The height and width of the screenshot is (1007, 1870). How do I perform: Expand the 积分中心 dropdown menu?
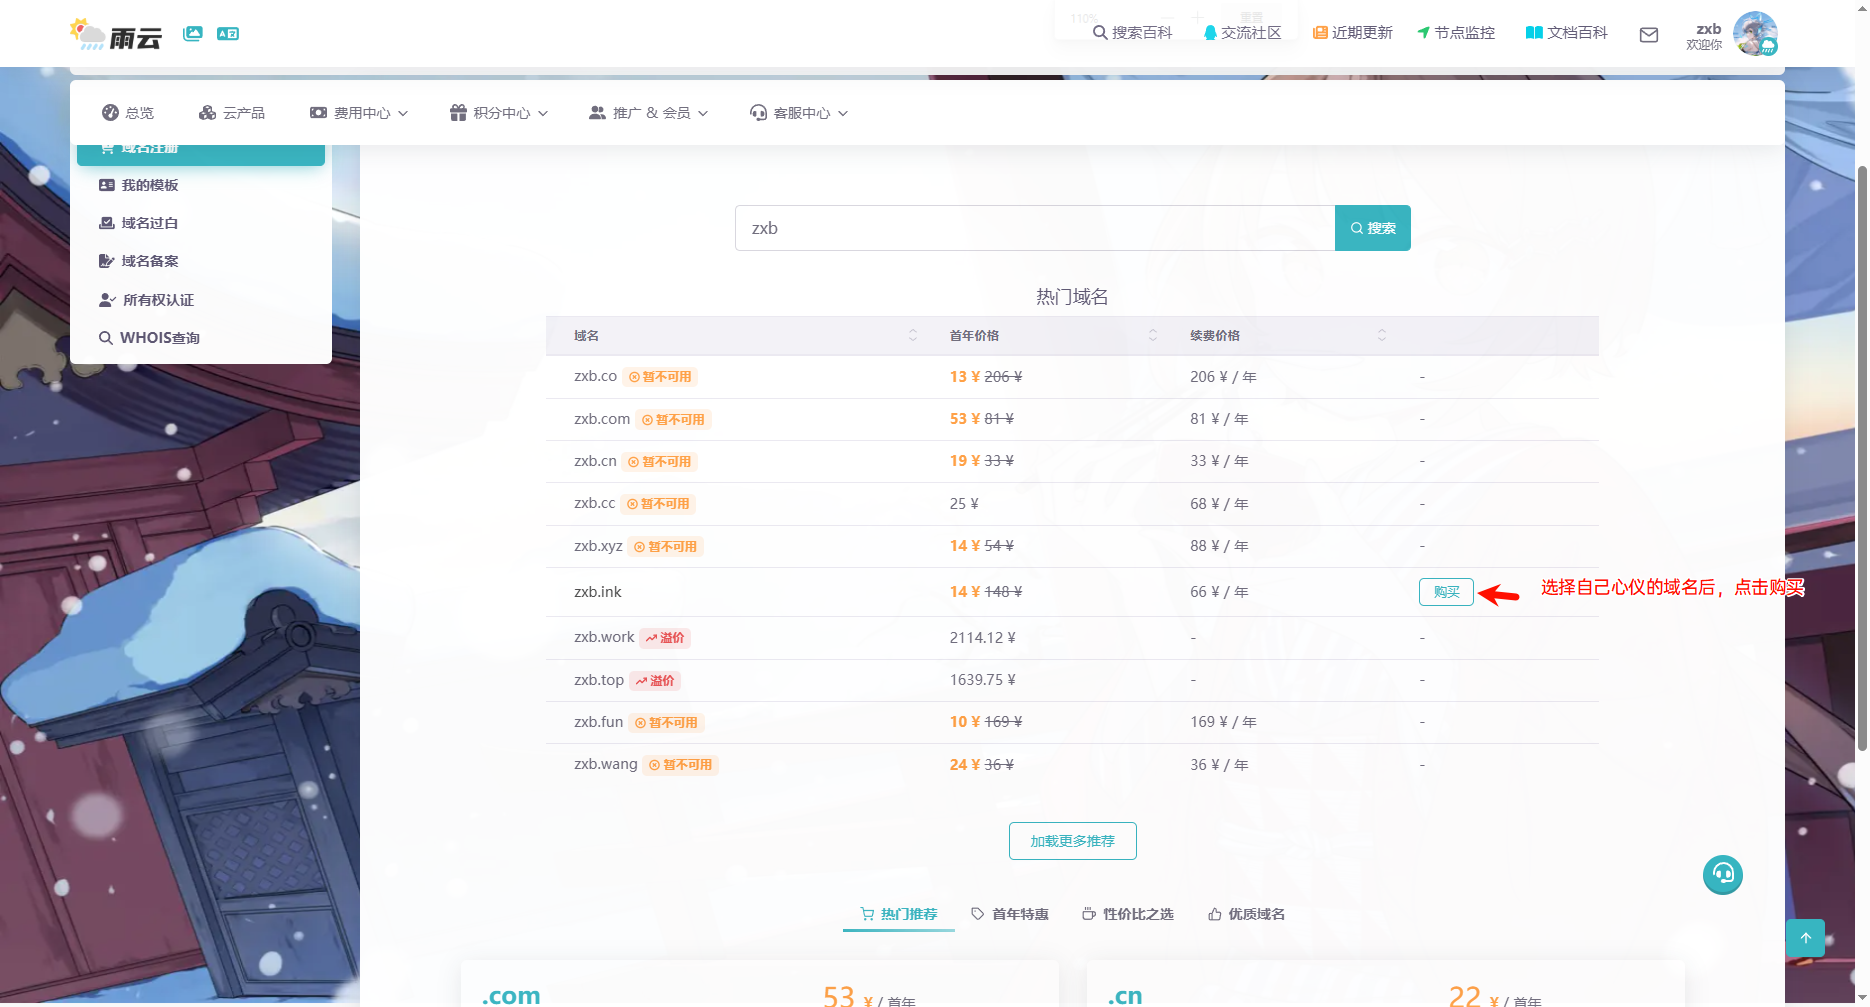[499, 113]
